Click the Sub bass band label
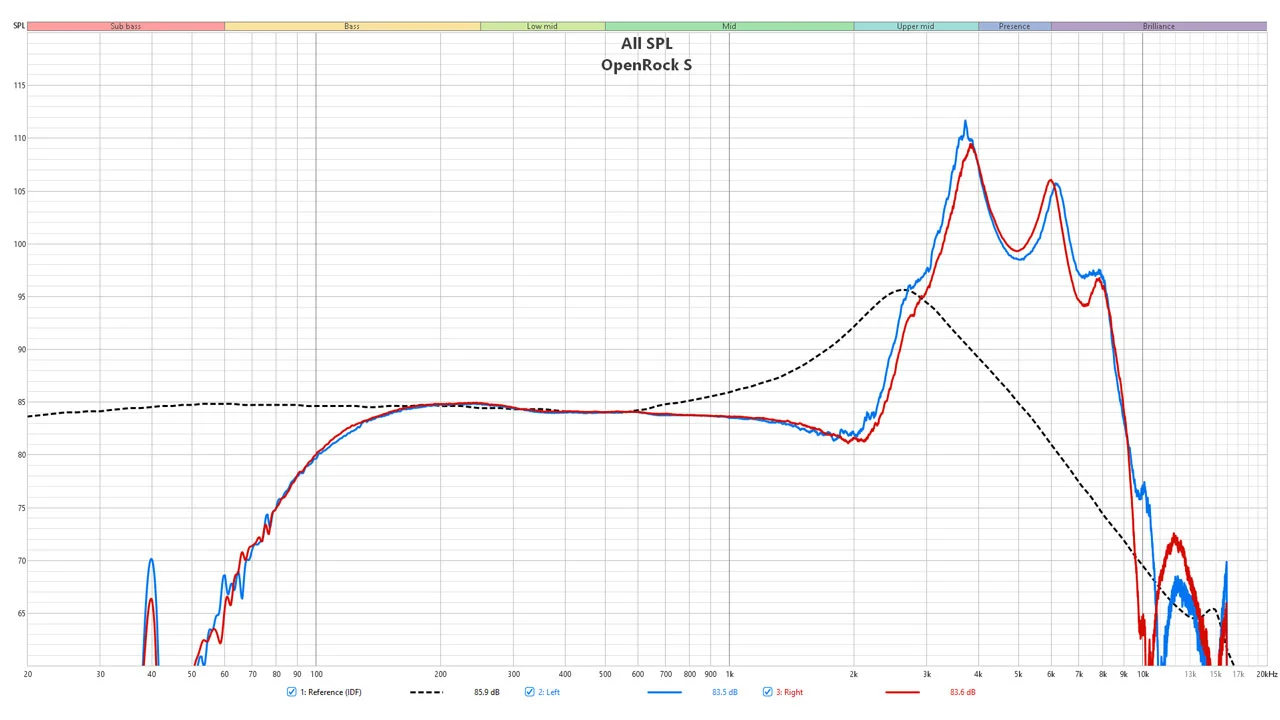This screenshot has width=1280, height=720. point(126,26)
